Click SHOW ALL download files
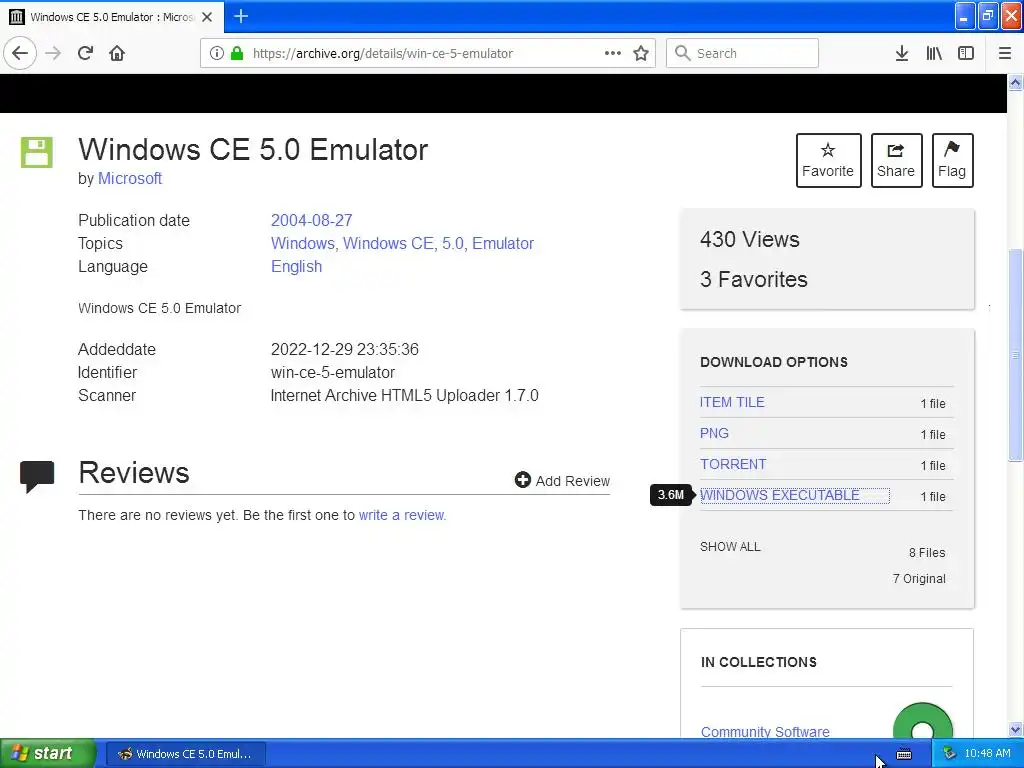 730,547
